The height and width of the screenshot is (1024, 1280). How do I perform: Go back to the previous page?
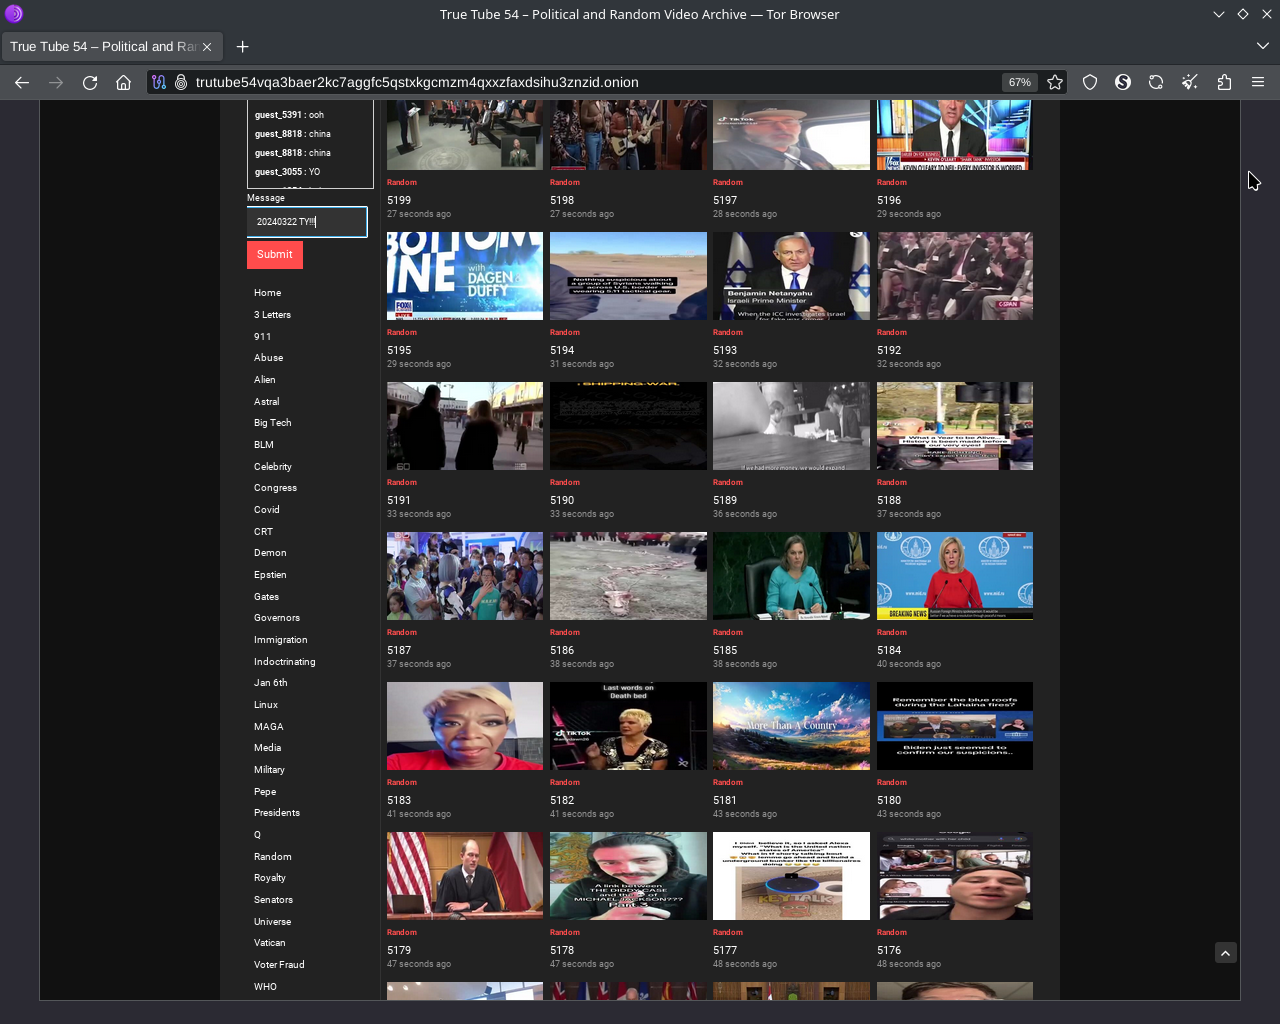(22, 83)
